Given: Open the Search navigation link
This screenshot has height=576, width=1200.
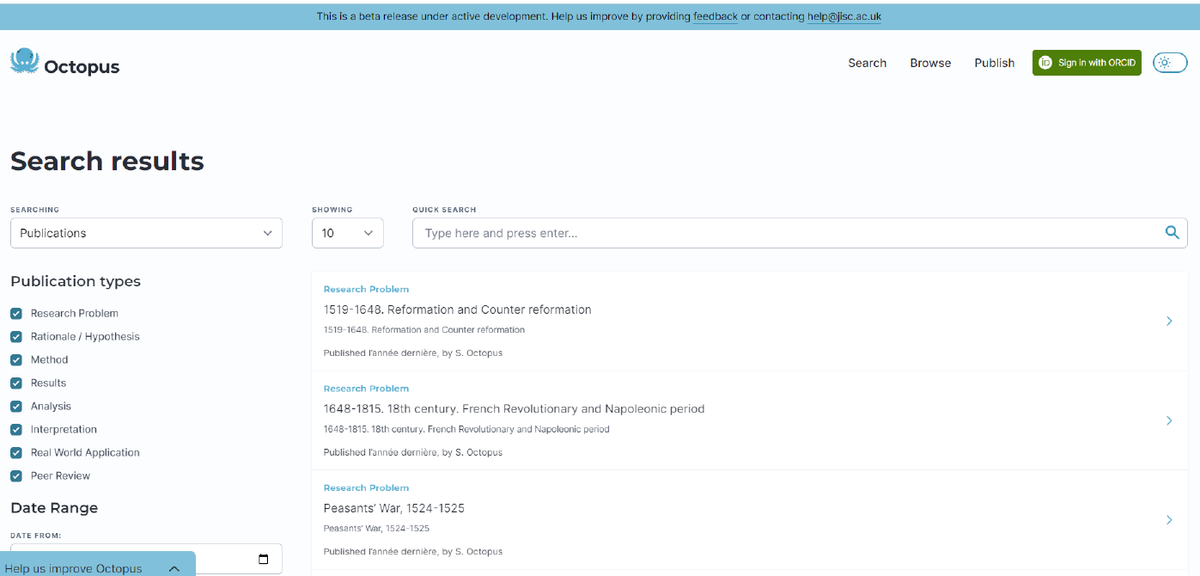Looking at the screenshot, I should click(867, 63).
